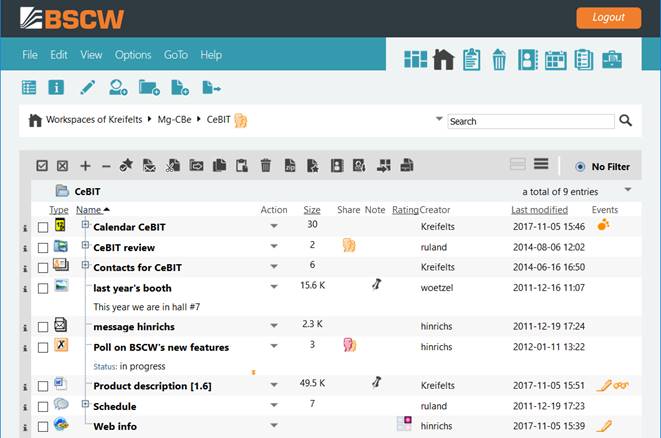Click the delete trash icon in action toolbar
This screenshot has height=438, width=661.
[x=266, y=166]
